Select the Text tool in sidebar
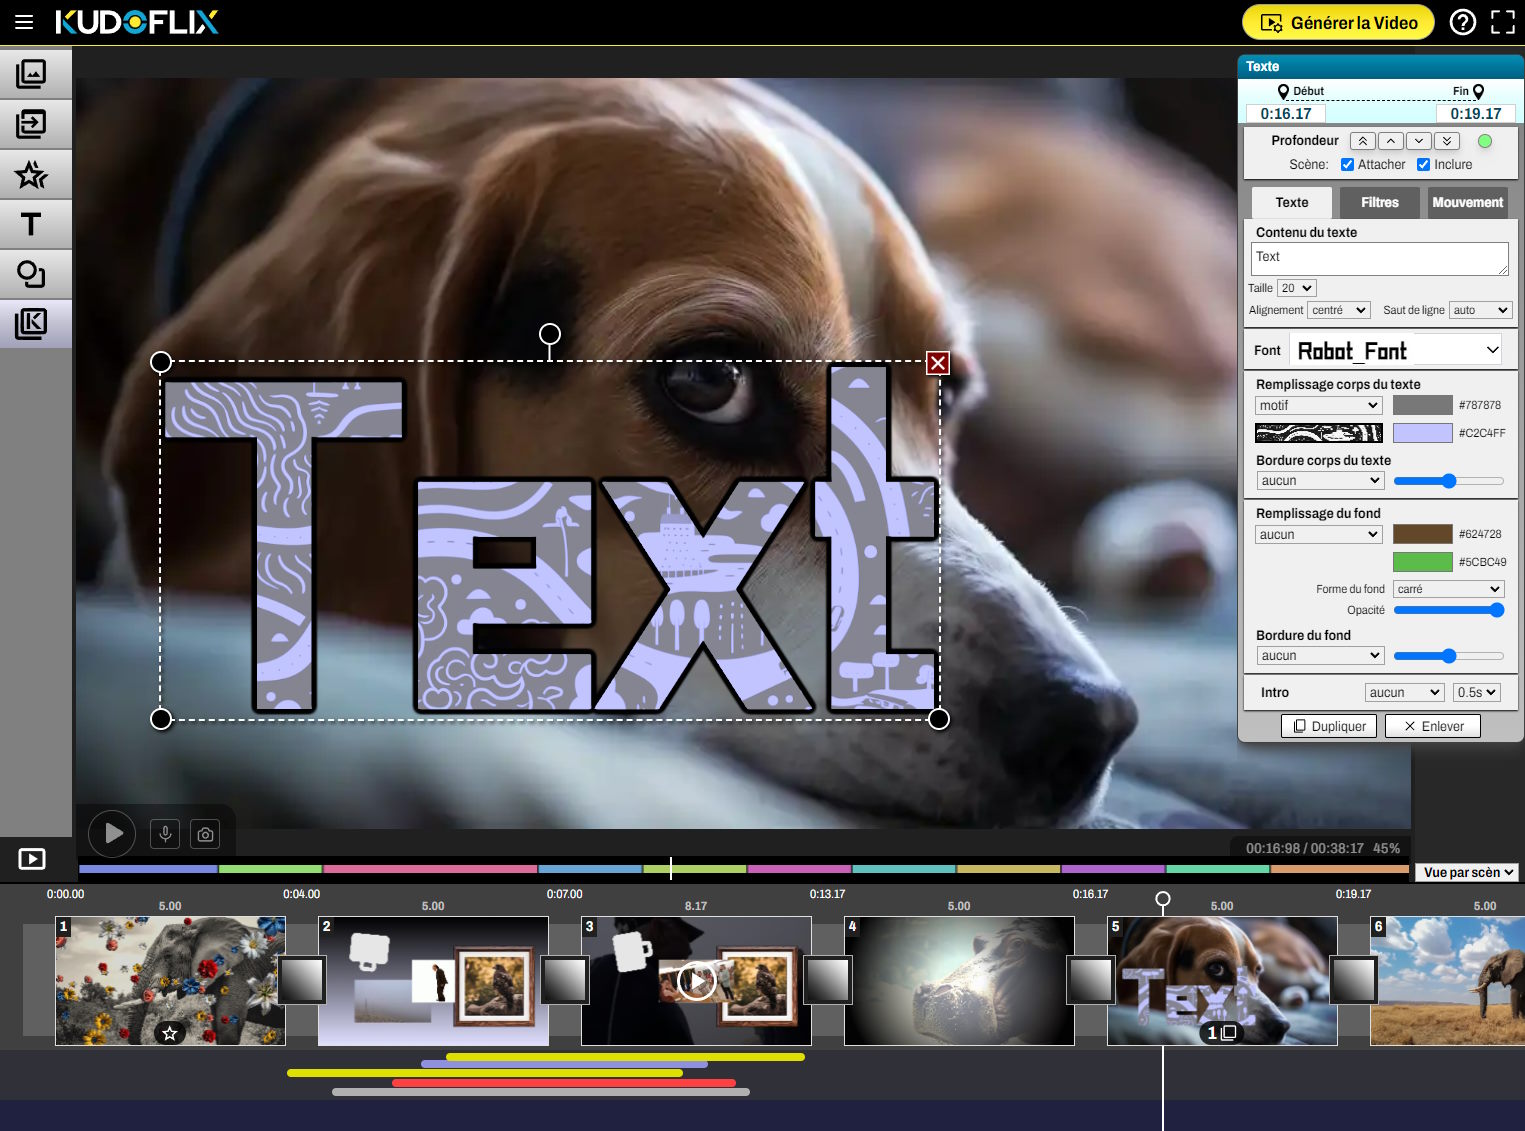 (x=32, y=225)
